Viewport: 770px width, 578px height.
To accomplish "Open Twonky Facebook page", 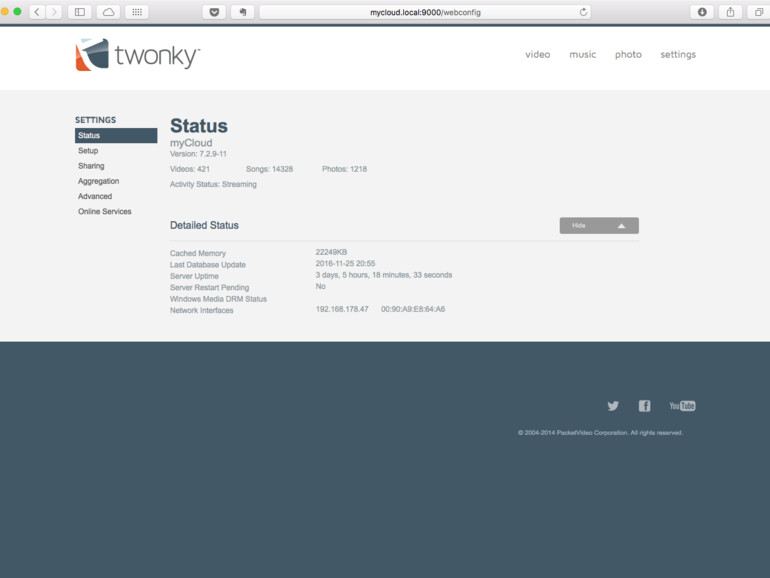I will pos(644,406).
